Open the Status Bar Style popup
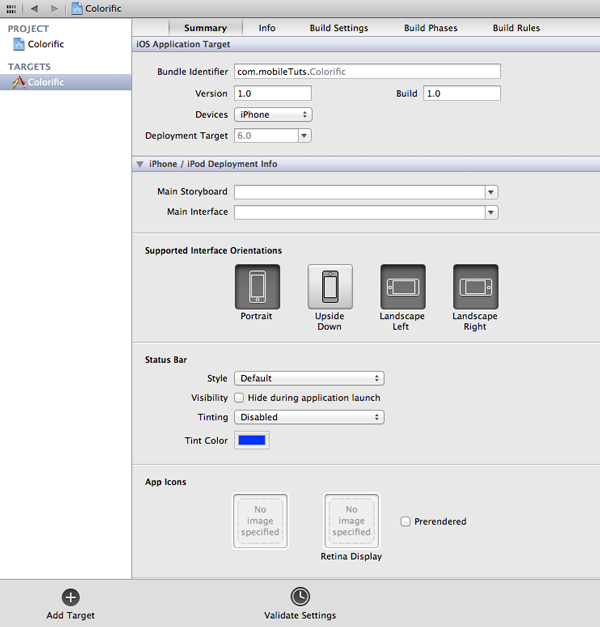Image resolution: width=600 pixels, height=627 pixels. point(309,378)
